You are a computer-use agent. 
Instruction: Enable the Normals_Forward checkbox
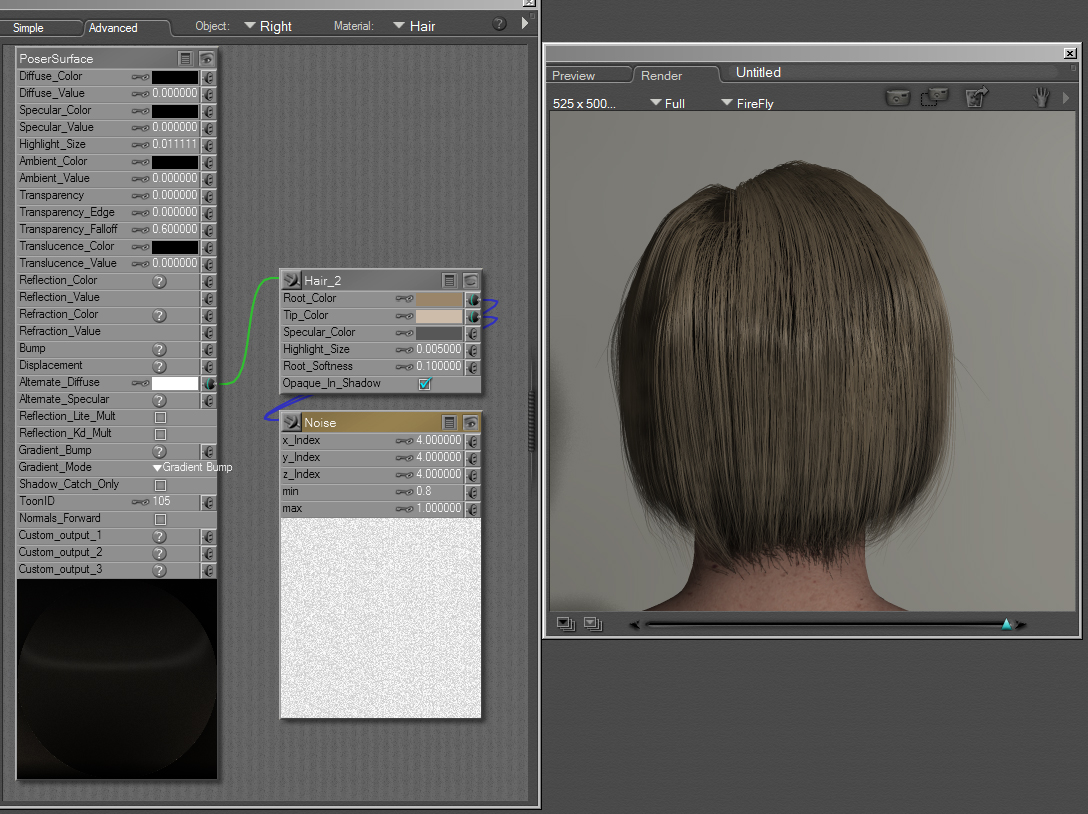(x=160, y=519)
